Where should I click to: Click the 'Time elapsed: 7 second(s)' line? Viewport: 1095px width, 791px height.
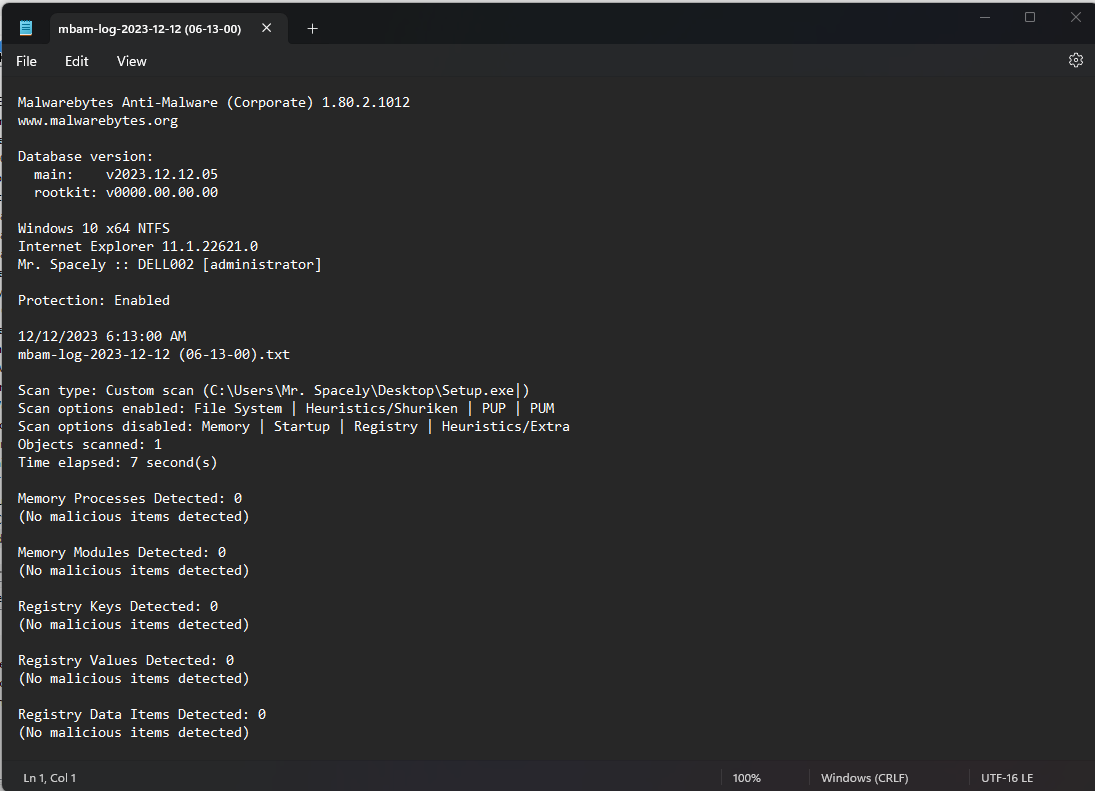pyautogui.click(x=117, y=463)
